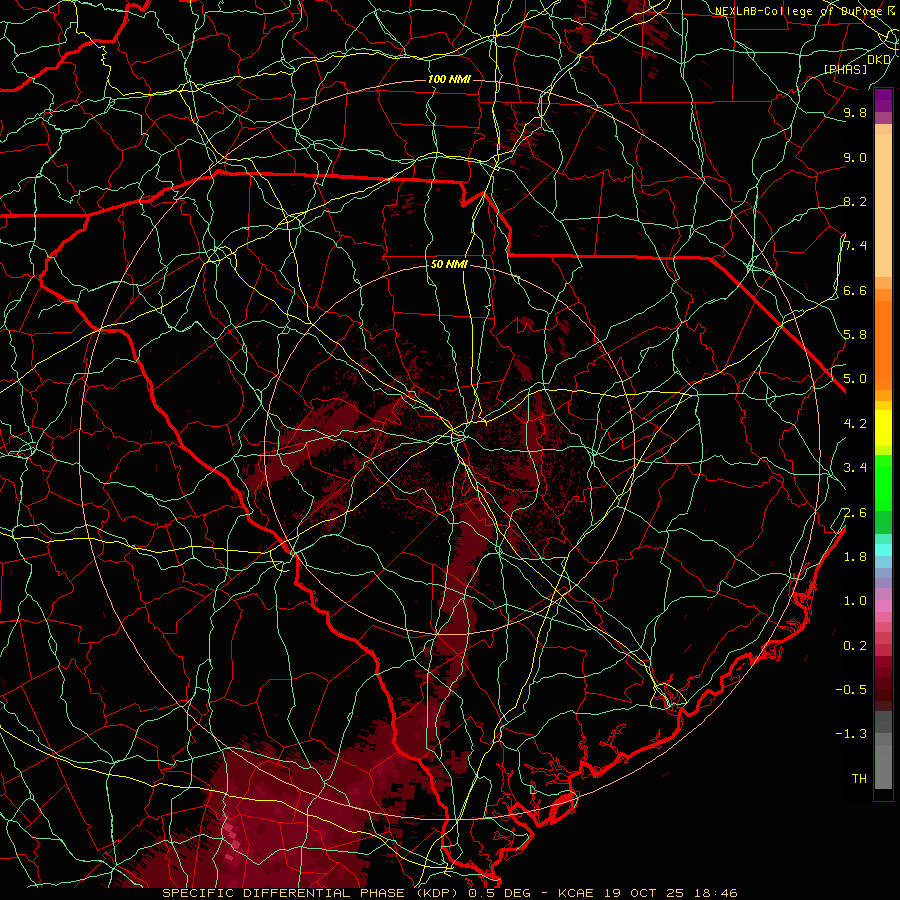Click the 5.8 value on color scale
900x900 pixels.
855,335
